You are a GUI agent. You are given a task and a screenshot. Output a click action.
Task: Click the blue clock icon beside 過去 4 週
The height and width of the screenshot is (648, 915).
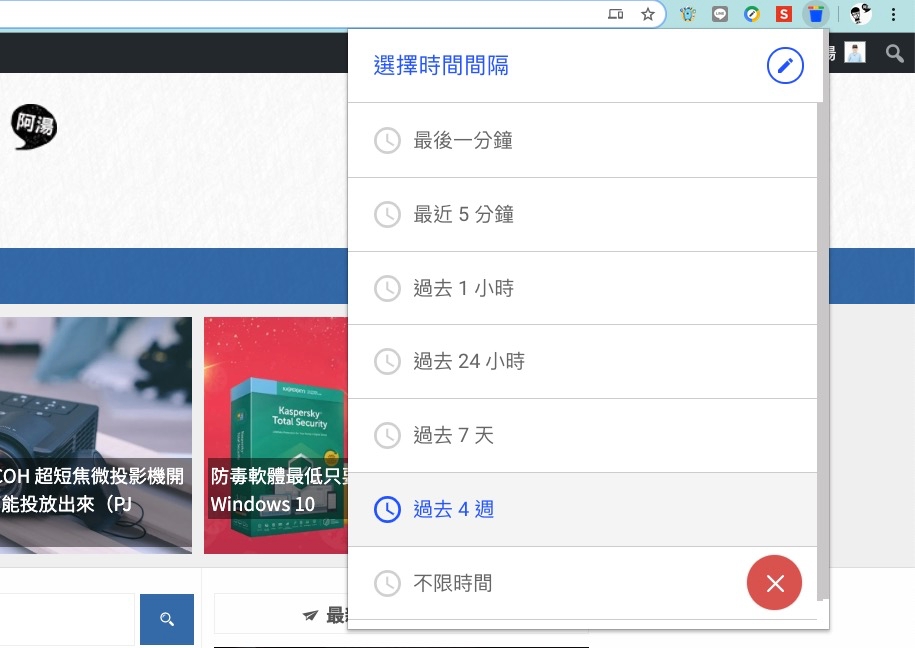(x=387, y=510)
